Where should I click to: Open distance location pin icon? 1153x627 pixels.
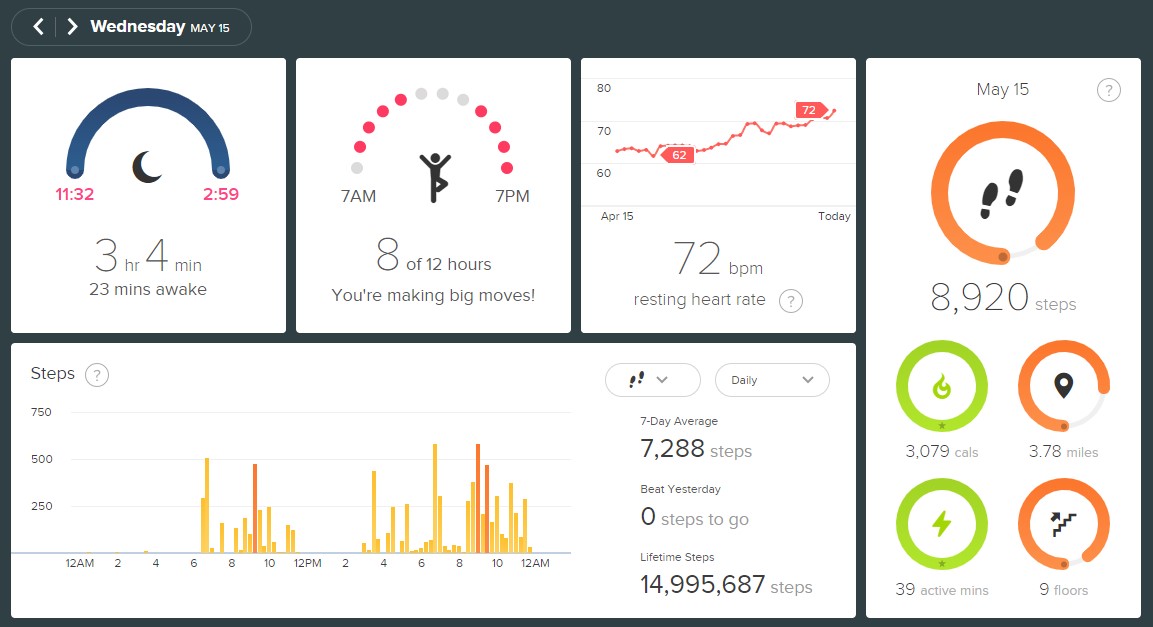click(1063, 385)
